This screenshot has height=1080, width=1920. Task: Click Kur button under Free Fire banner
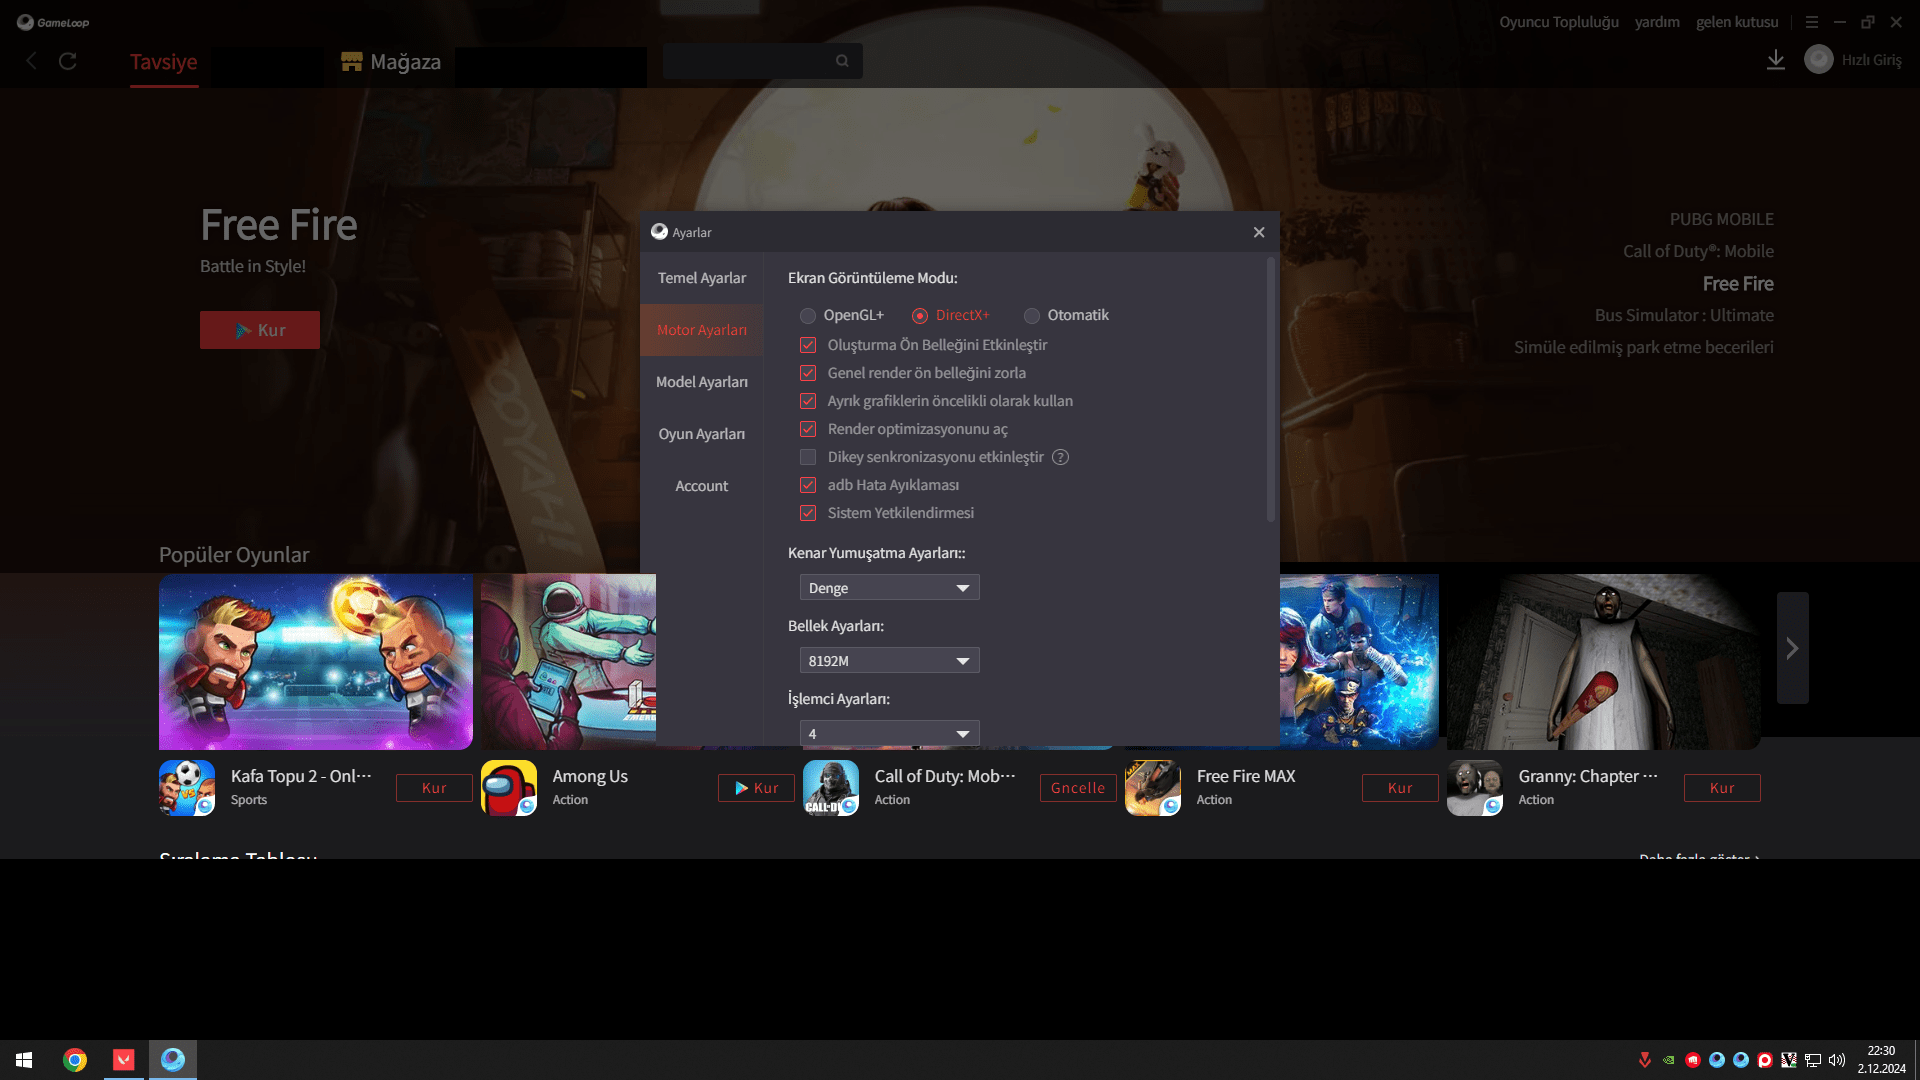pyautogui.click(x=260, y=330)
